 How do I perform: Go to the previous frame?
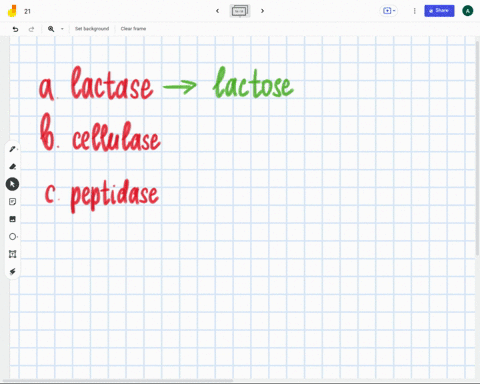point(217,11)
